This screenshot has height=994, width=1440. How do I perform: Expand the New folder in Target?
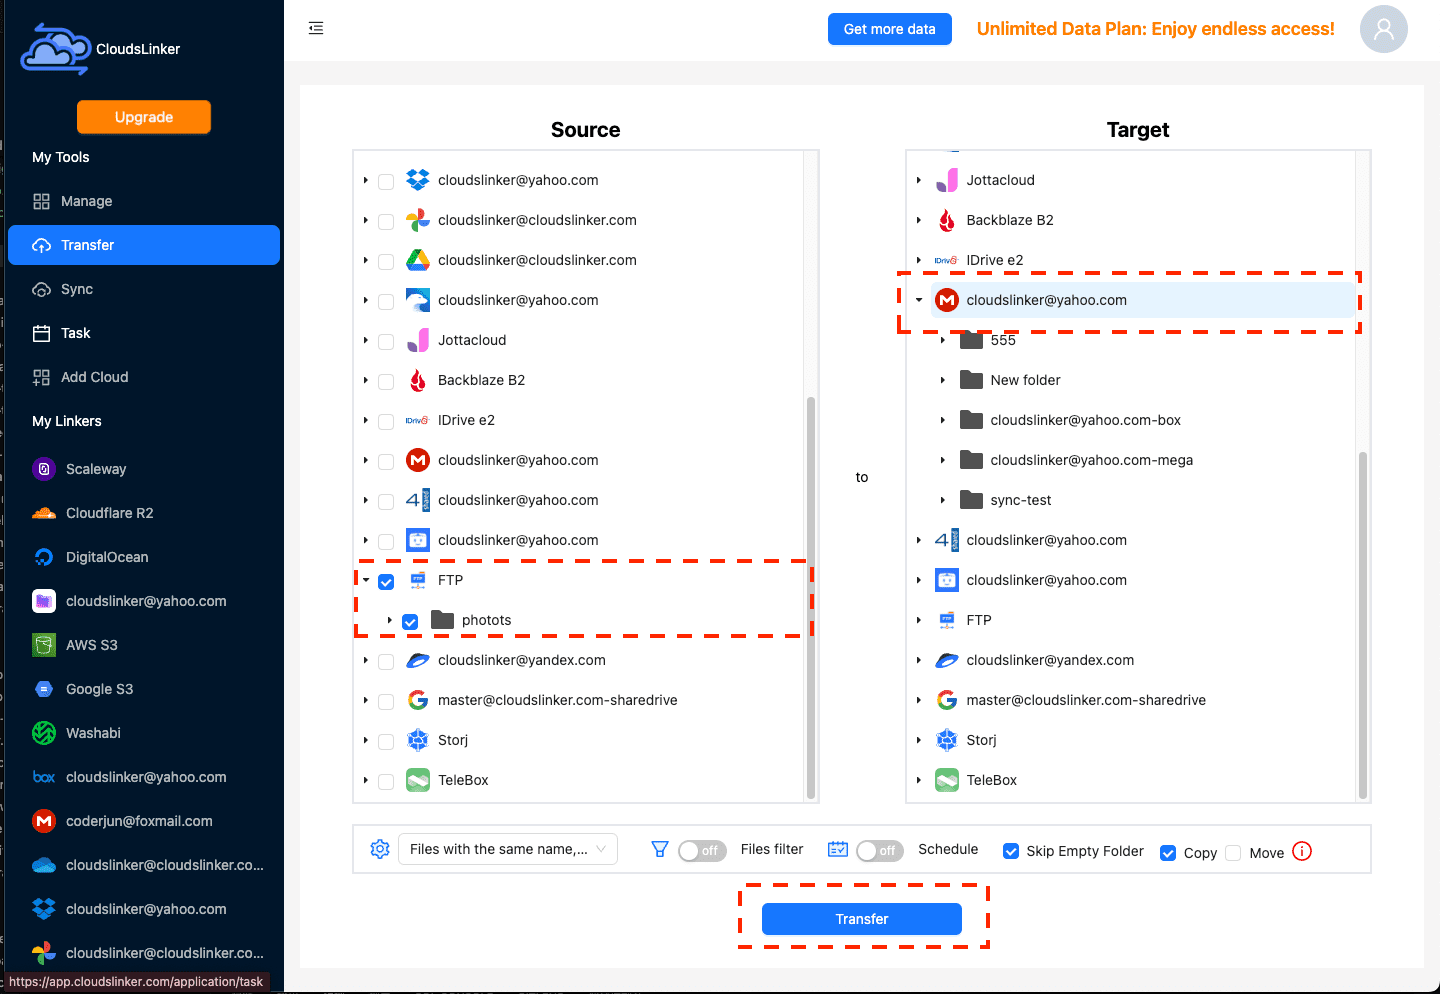tap(943, 380)
